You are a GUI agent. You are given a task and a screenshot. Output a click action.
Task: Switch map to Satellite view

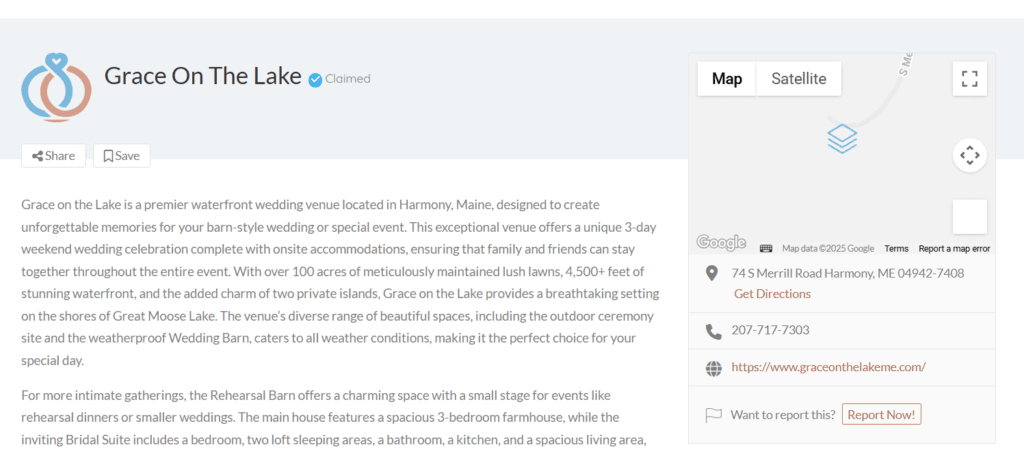[798, 79]
